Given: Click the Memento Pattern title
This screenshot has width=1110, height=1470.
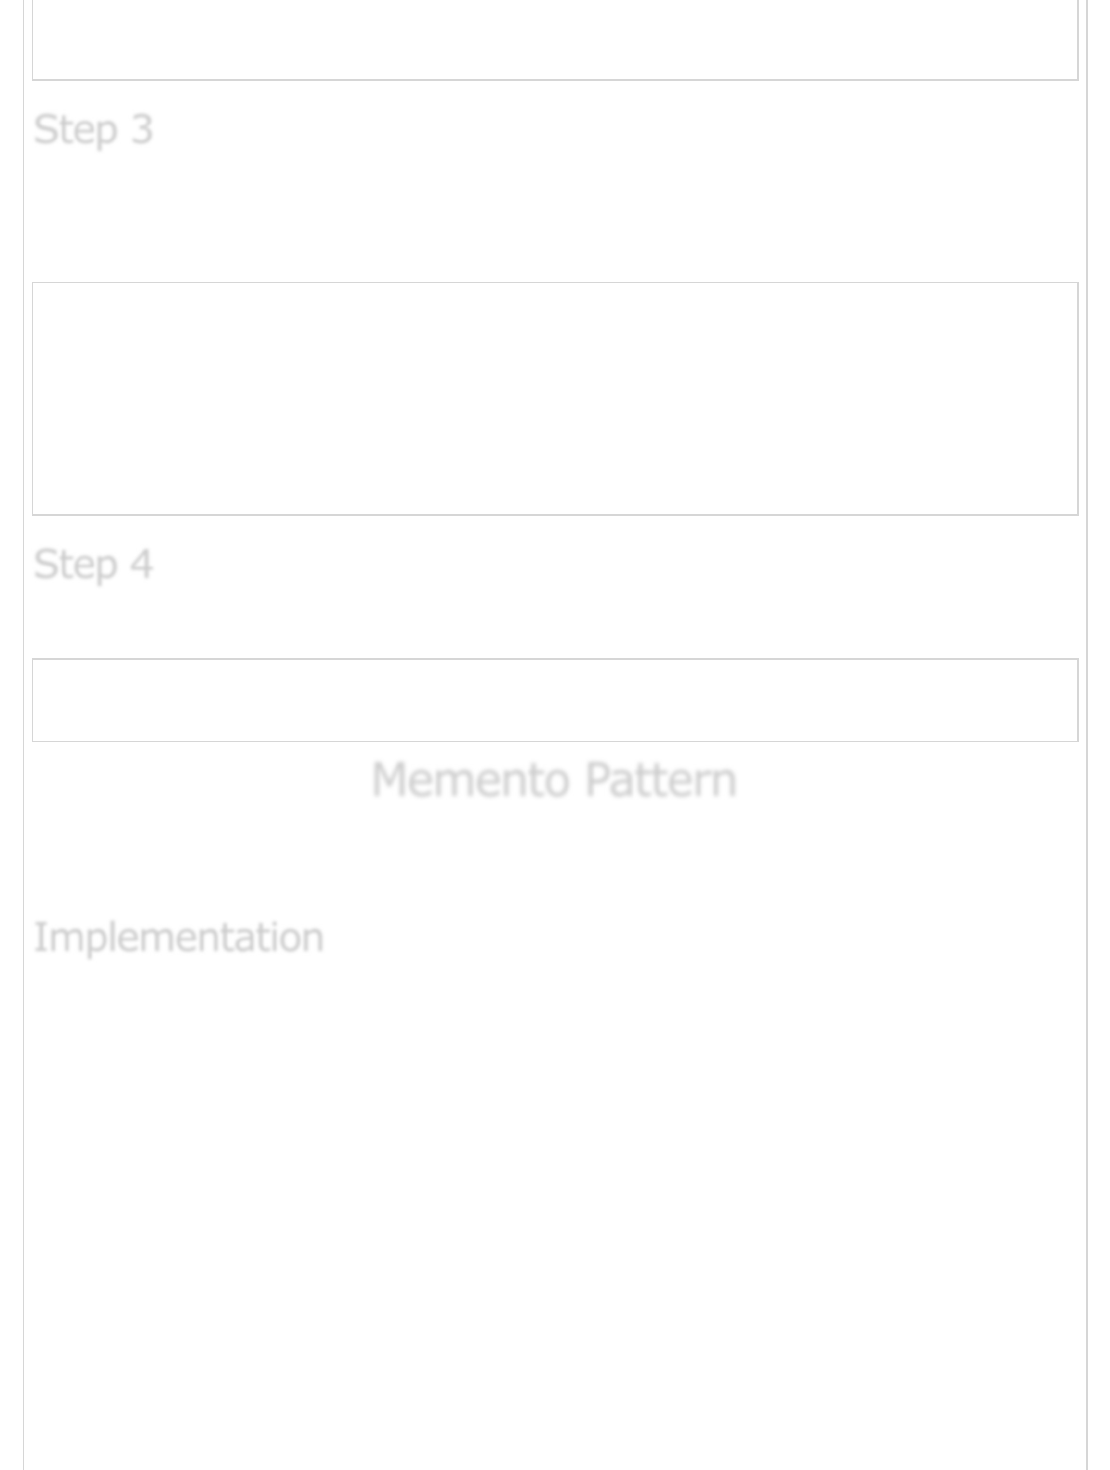Looking at the screenshot, I should (554, 780).
